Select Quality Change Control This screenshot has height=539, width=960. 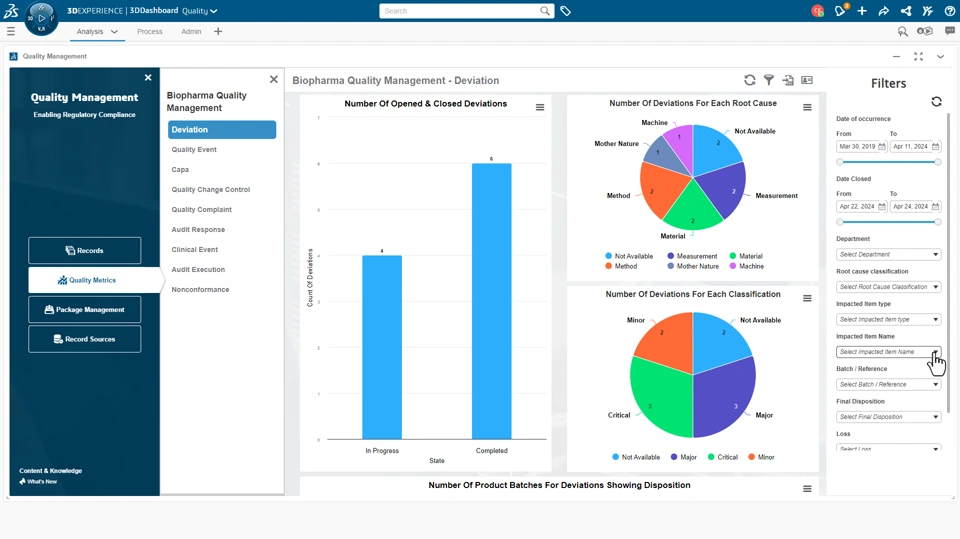pyautogui.click(x=211, y=190)
